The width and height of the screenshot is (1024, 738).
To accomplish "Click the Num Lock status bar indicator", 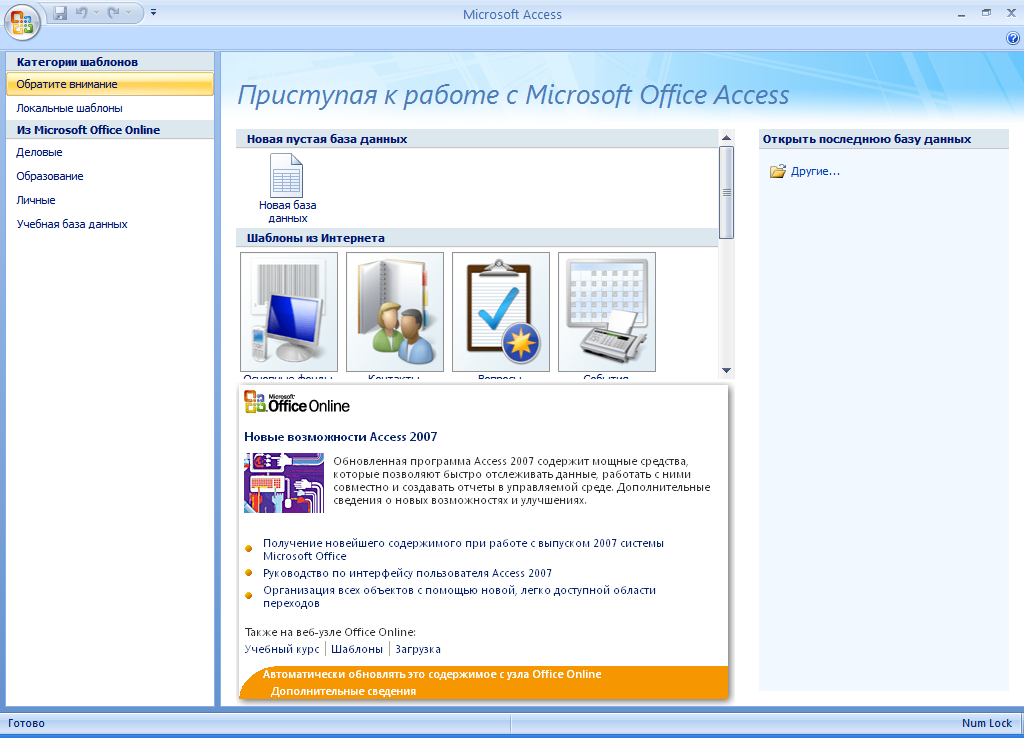I will tap(986, 723).
